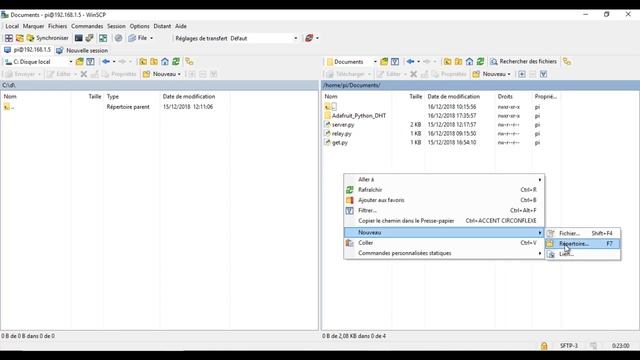Click remote panel filter icon
640x360 pixels.
(395, 62)
